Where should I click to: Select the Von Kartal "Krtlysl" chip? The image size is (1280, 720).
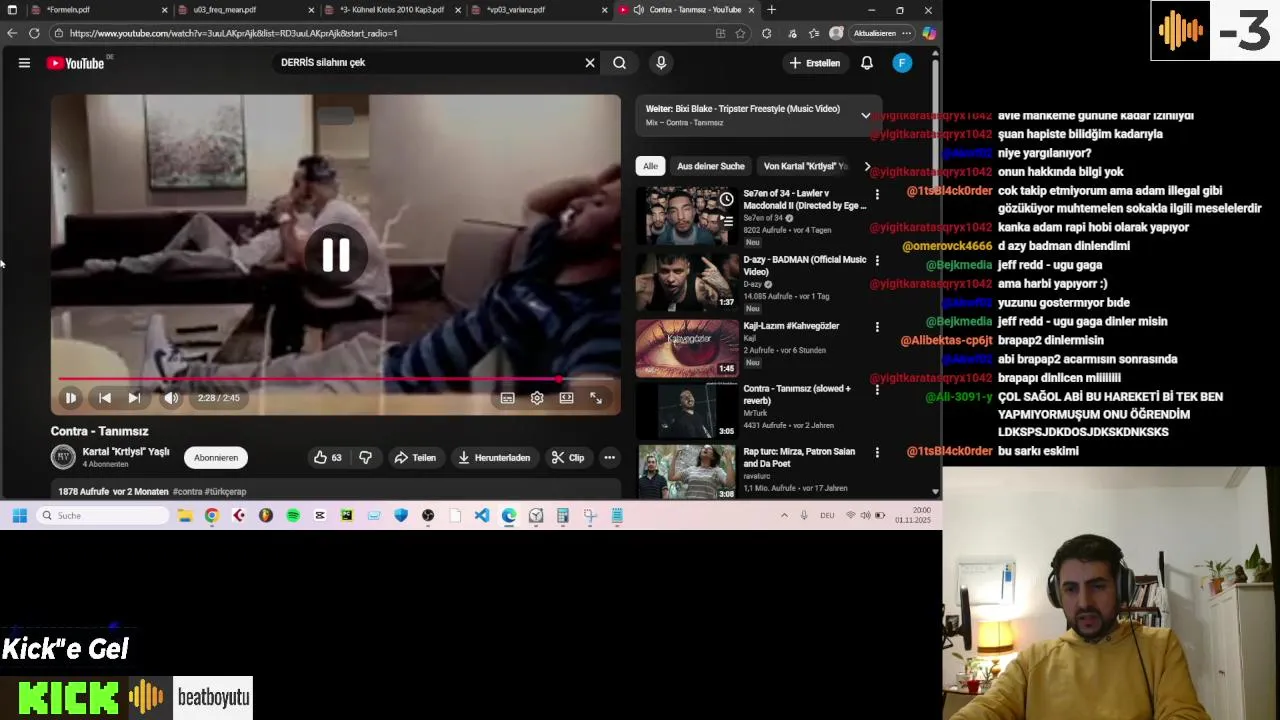point(805,166)
